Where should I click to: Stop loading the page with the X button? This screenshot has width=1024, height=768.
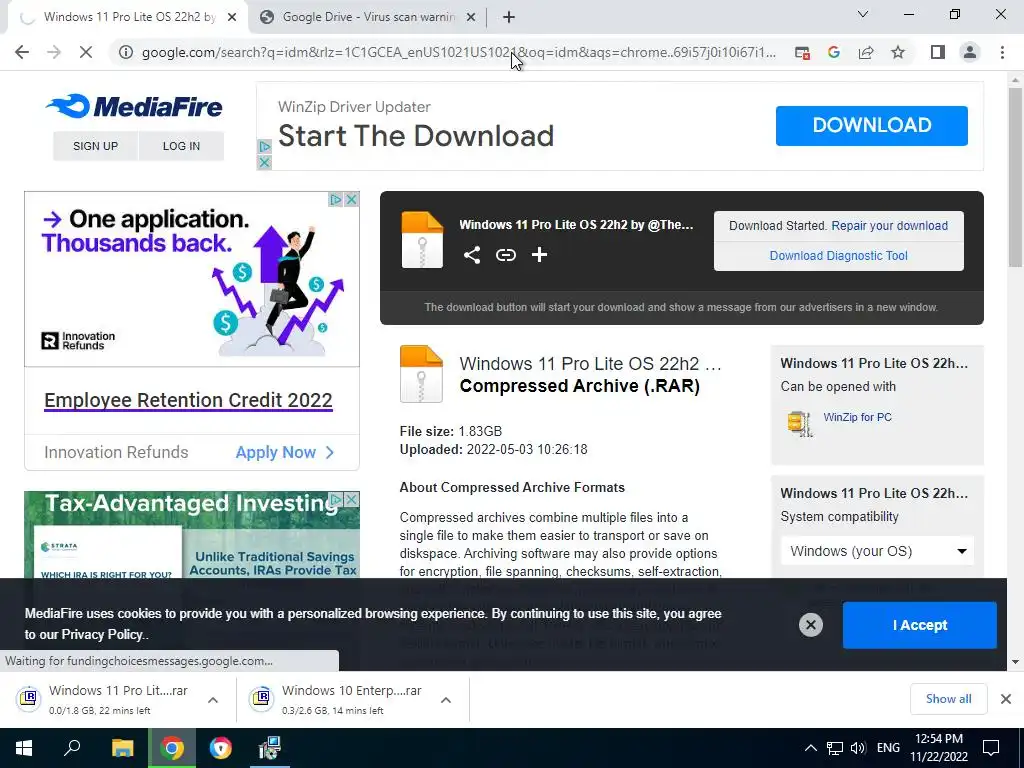(86, 52)
